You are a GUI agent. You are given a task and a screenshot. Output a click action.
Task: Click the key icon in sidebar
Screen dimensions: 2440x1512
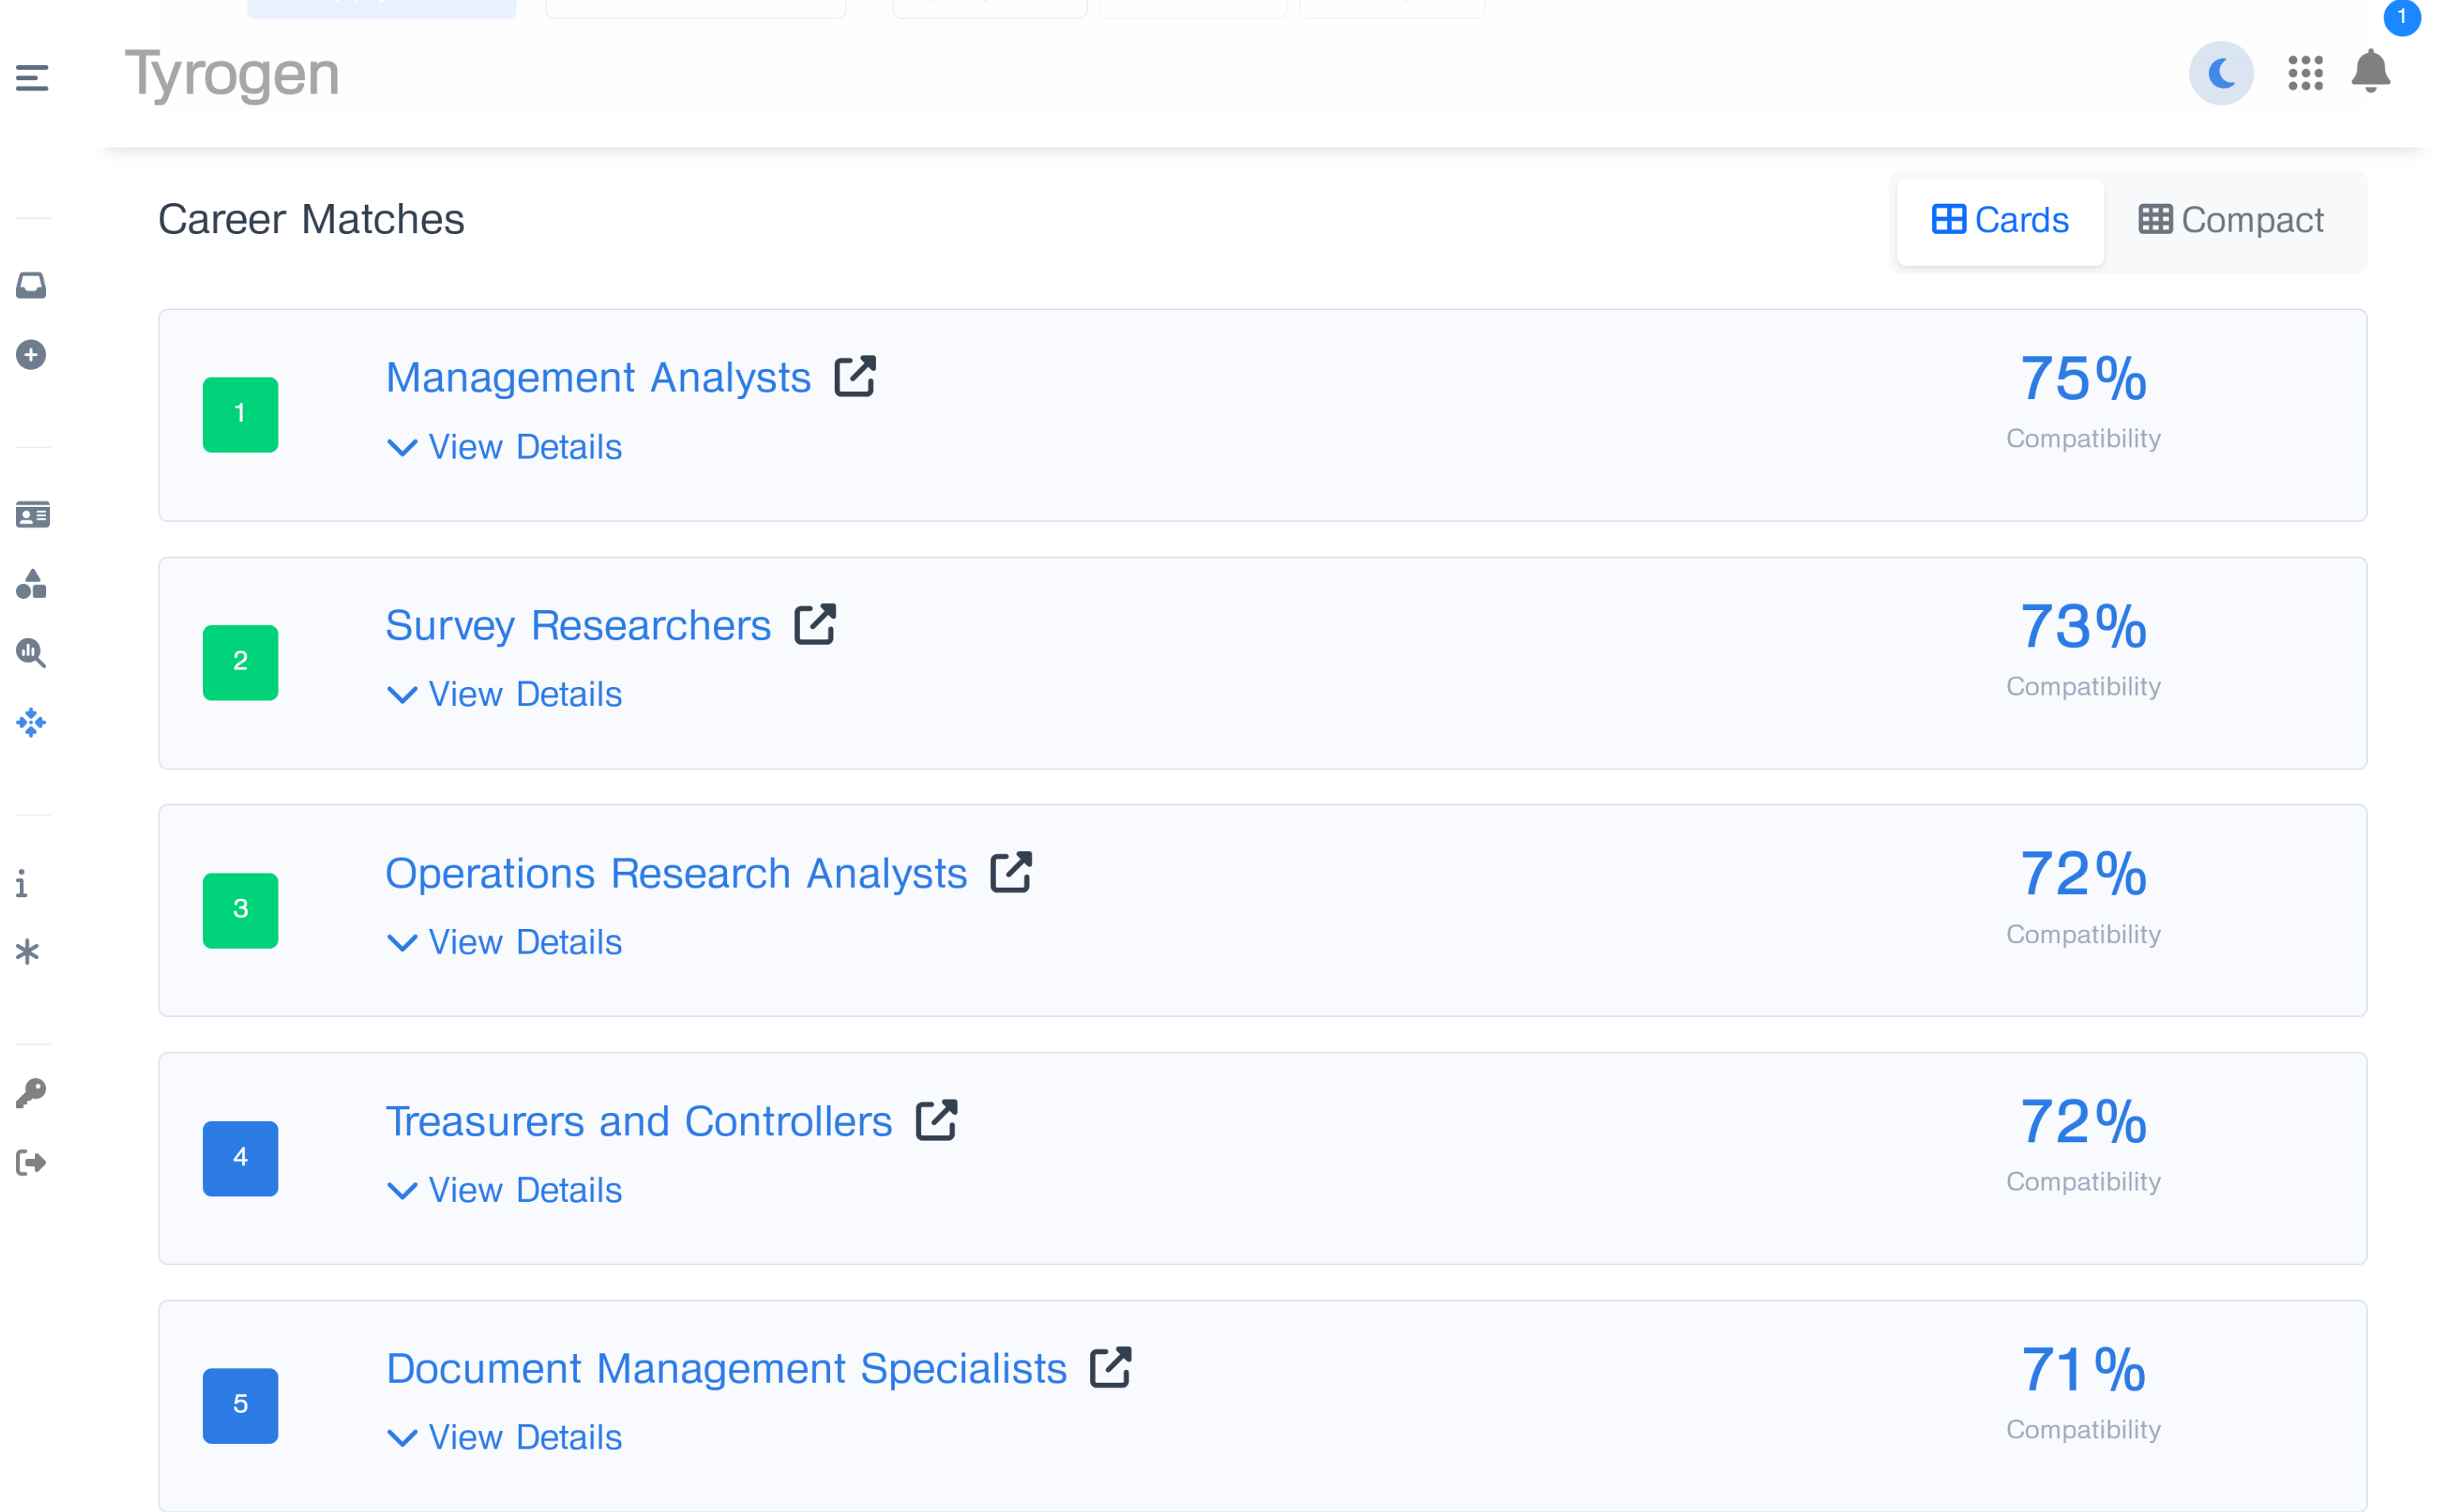coord(31,1093)
